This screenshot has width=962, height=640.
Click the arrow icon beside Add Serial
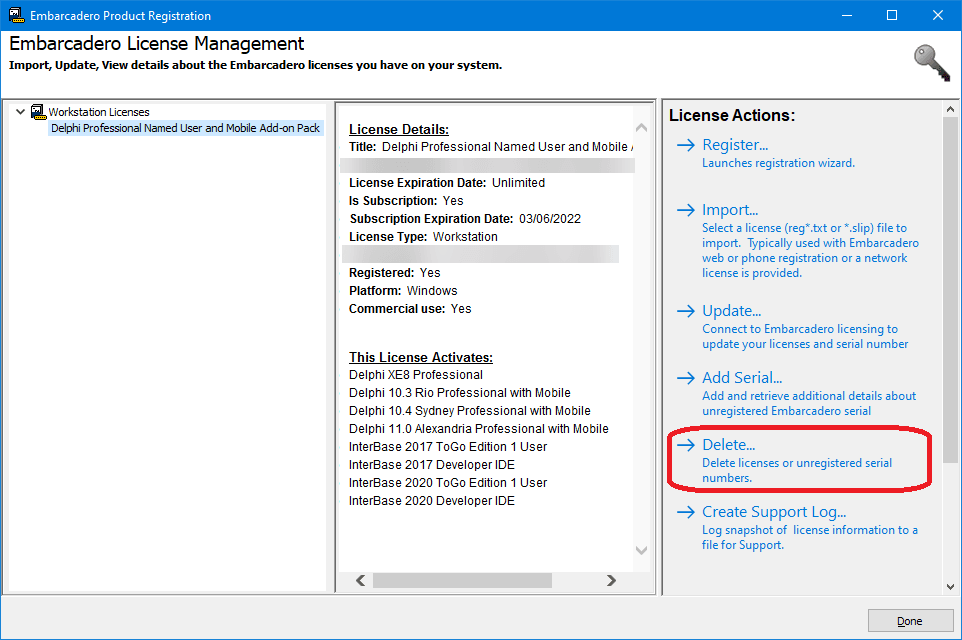tap(685, 378)
